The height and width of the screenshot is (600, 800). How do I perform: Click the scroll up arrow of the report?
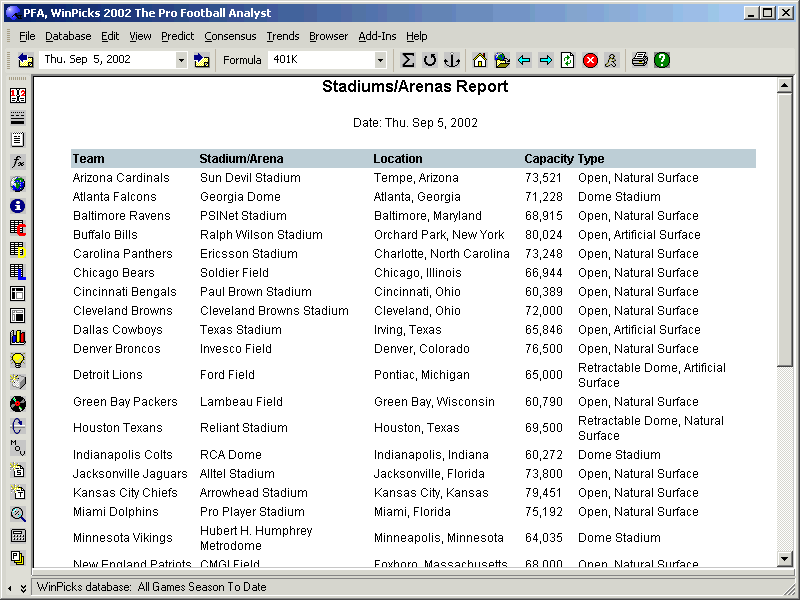(785, 85)
